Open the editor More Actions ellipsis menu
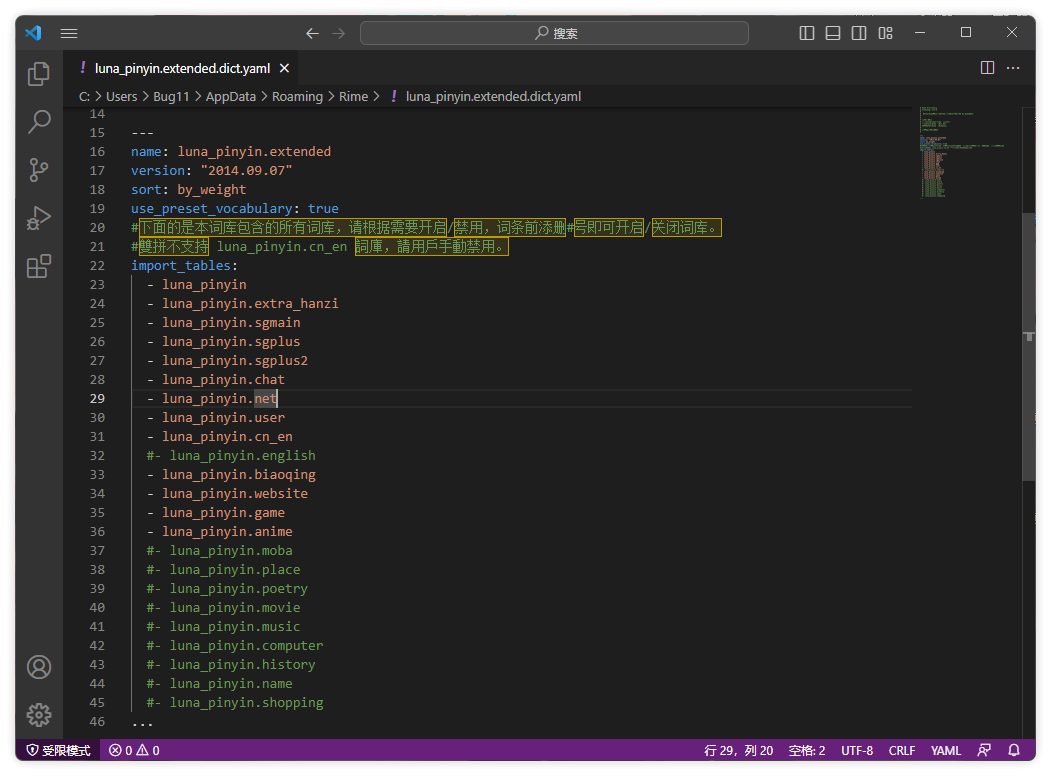The image size is (1051, 776). [x=1013, y=68]
